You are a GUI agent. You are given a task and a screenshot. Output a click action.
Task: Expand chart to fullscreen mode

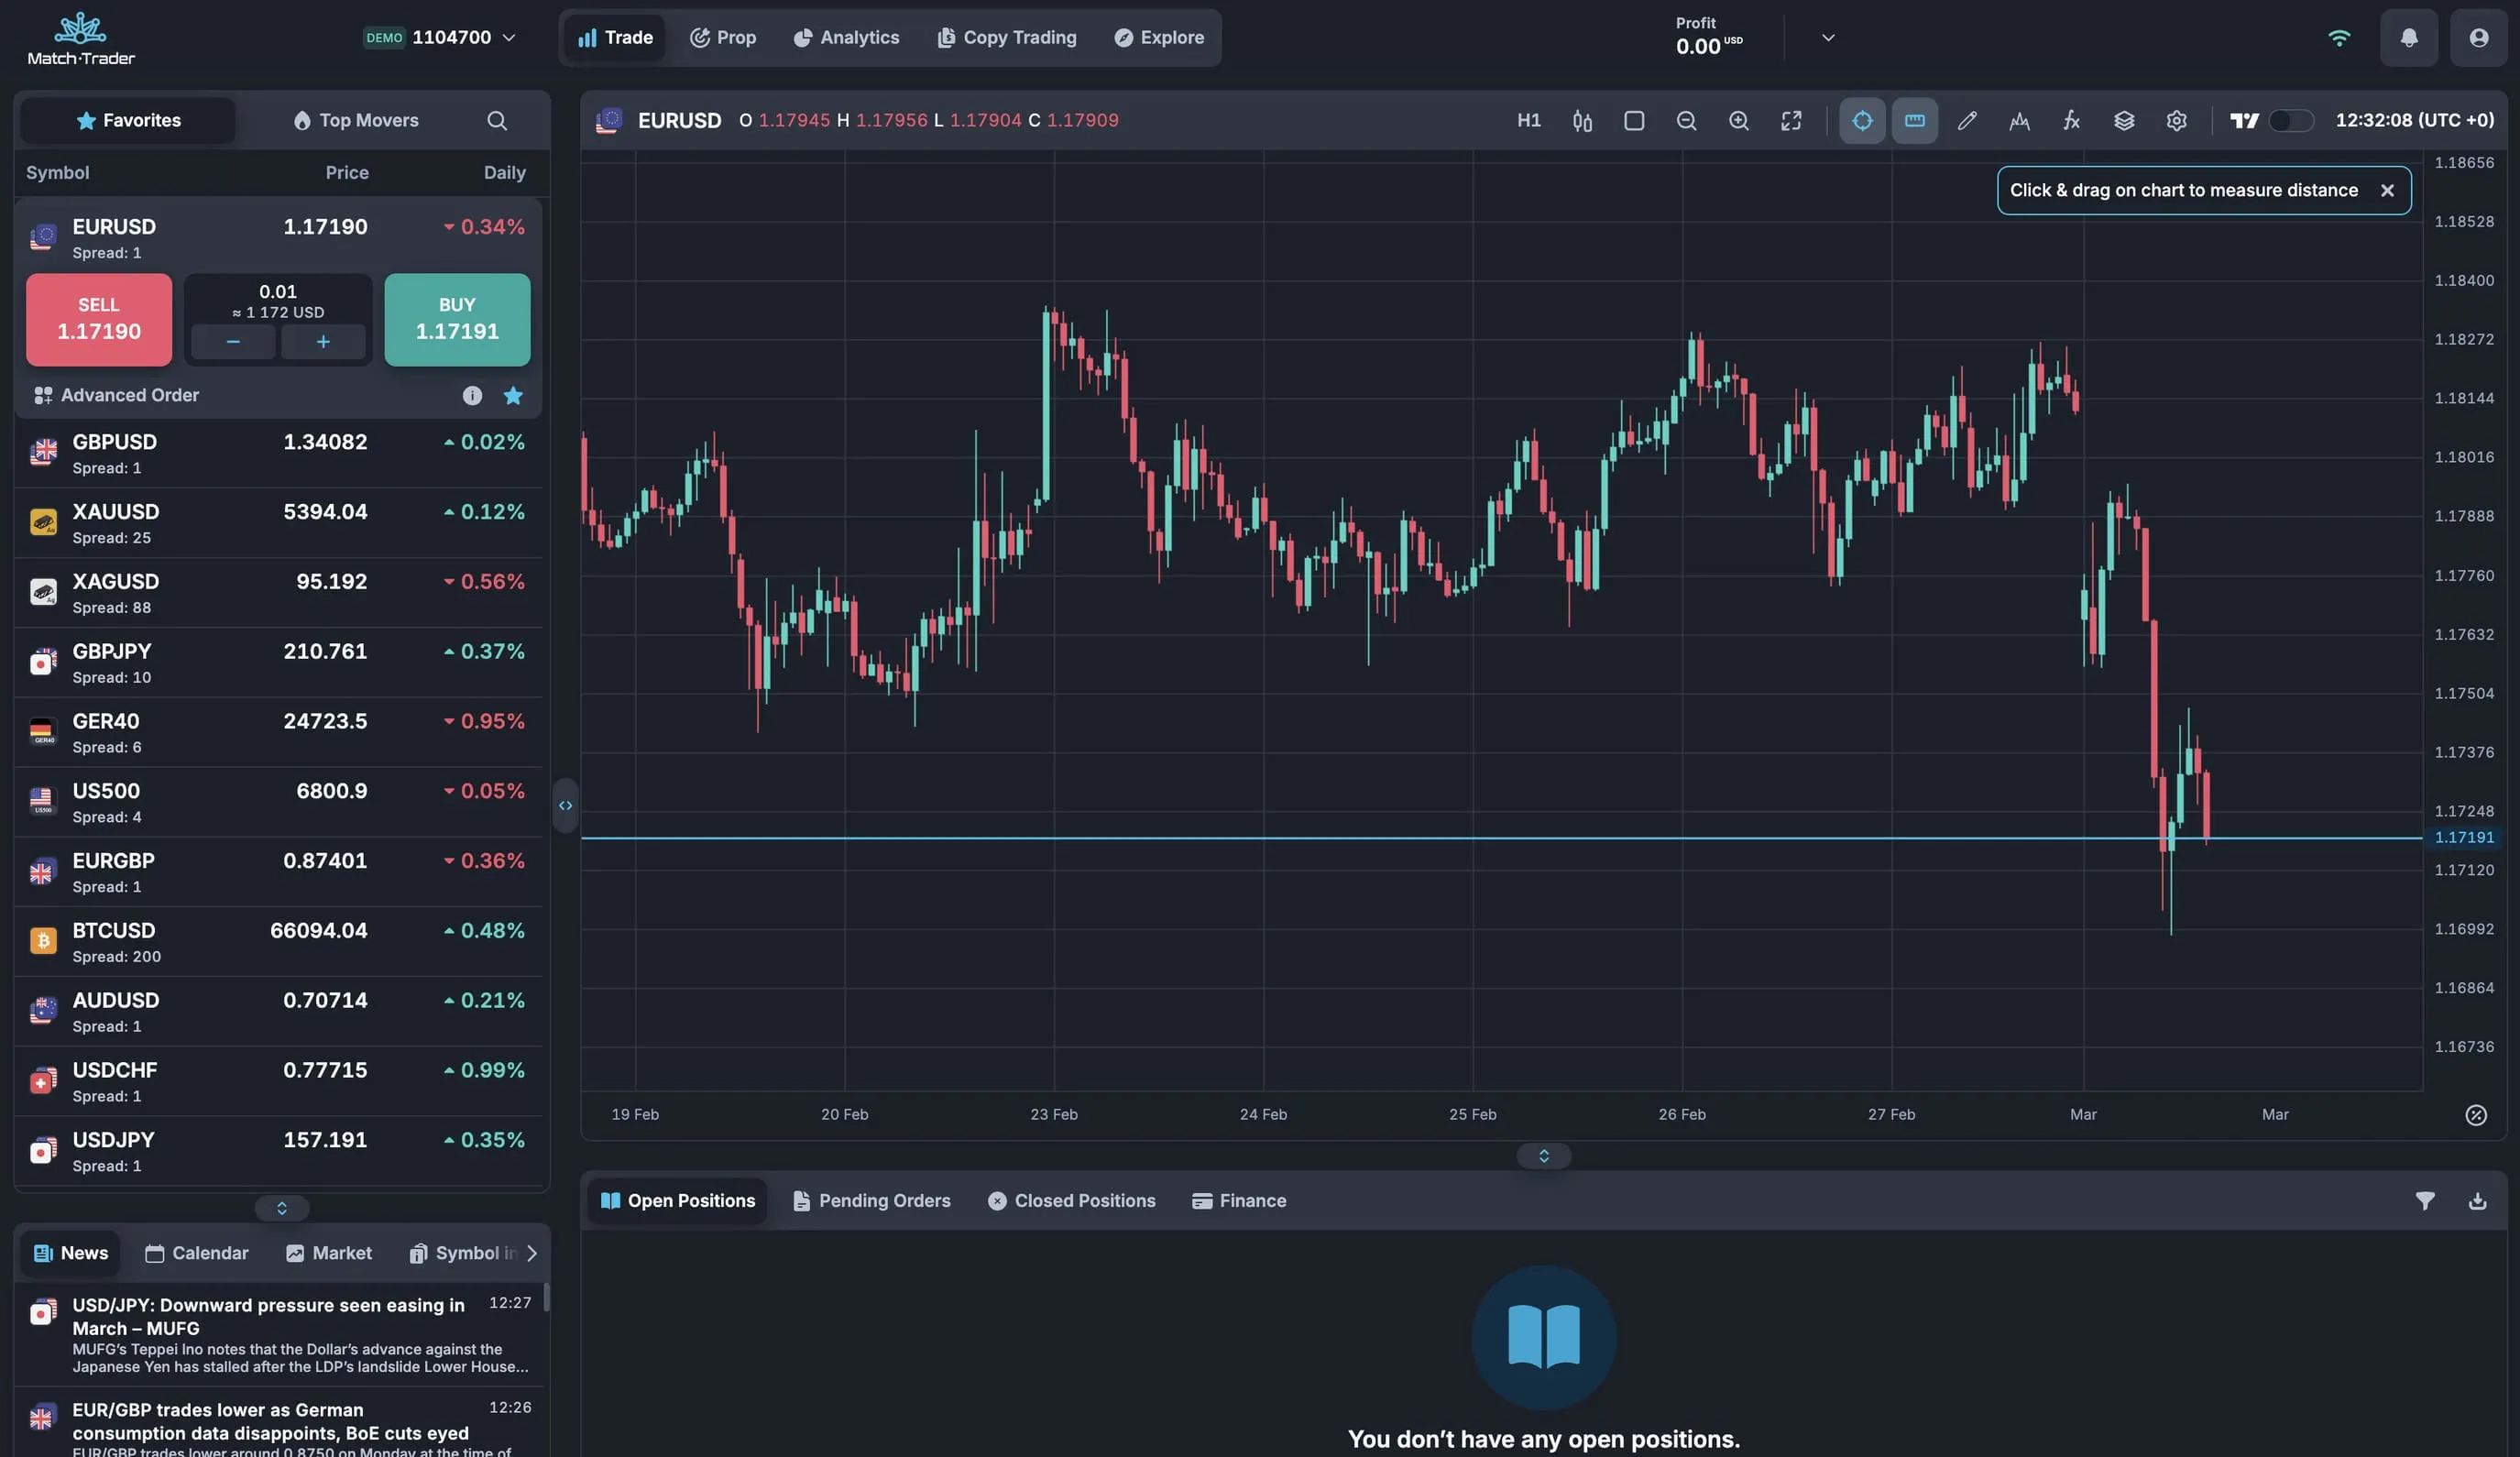[x=1790, y=120]
